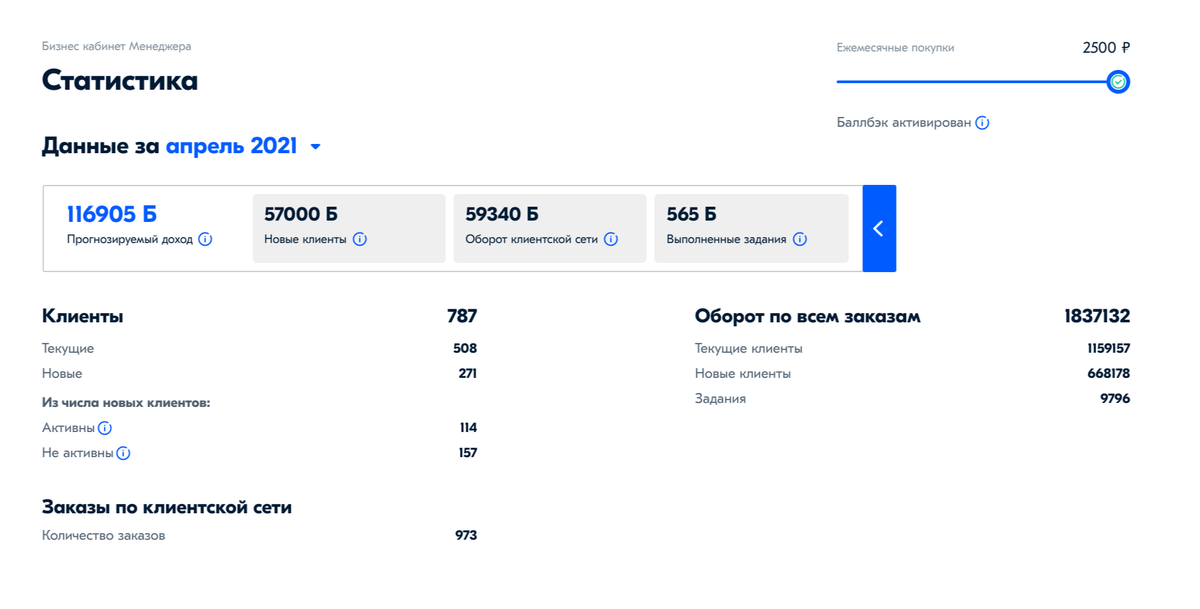
Task: Show info tooltip for Выполненные задания
Action: [800, 239]
